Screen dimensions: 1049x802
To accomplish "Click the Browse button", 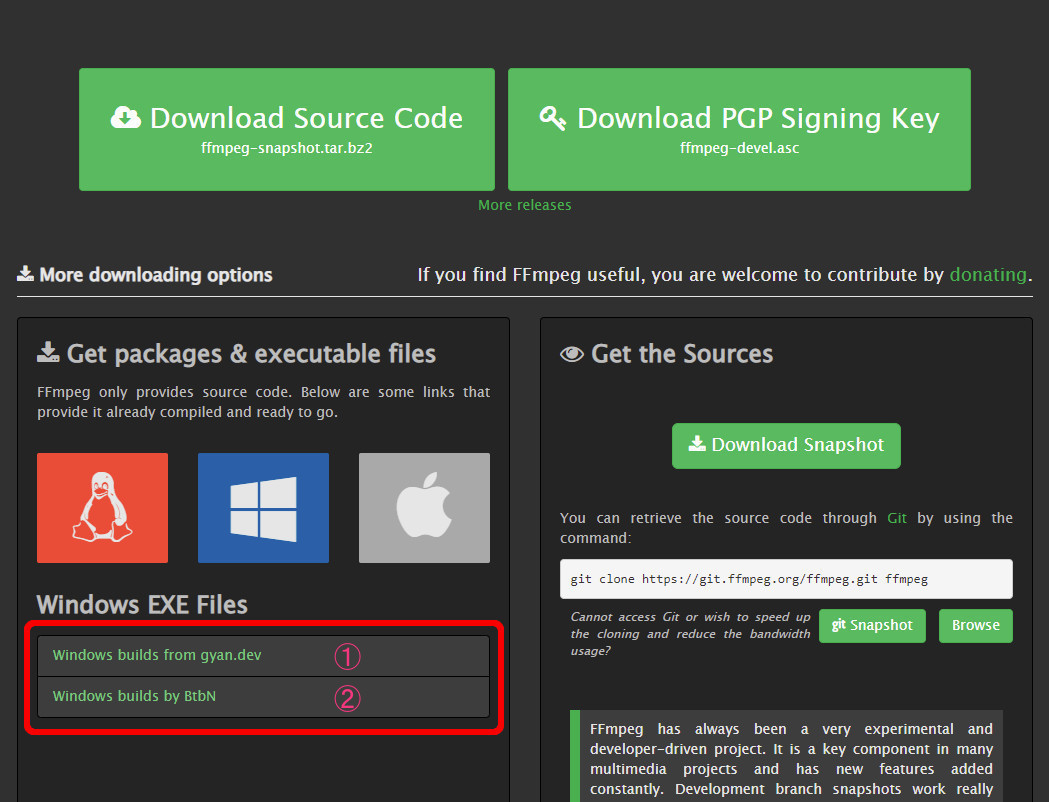I will (x=975, y=625).
